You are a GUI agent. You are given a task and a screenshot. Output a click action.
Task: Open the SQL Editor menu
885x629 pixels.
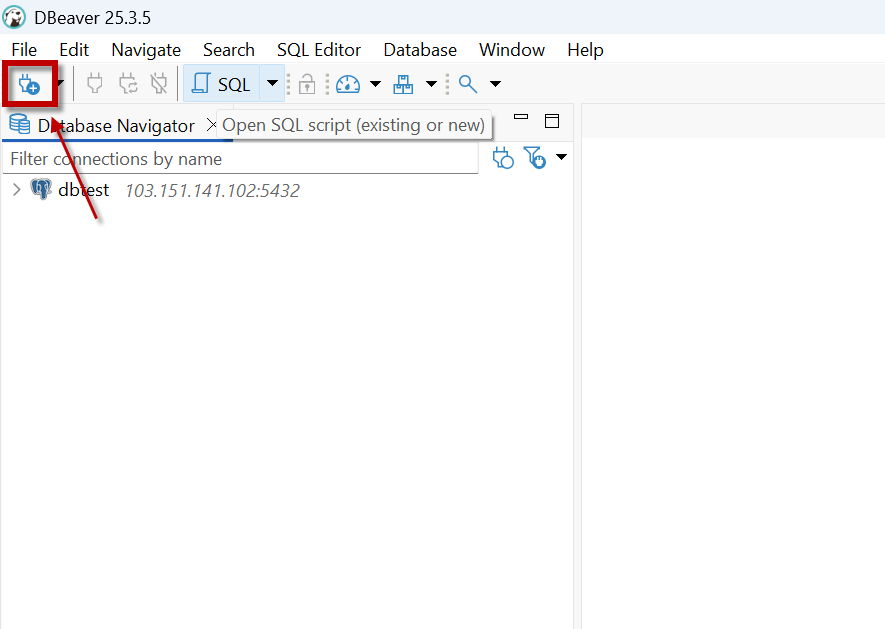[x=318, y=50]
